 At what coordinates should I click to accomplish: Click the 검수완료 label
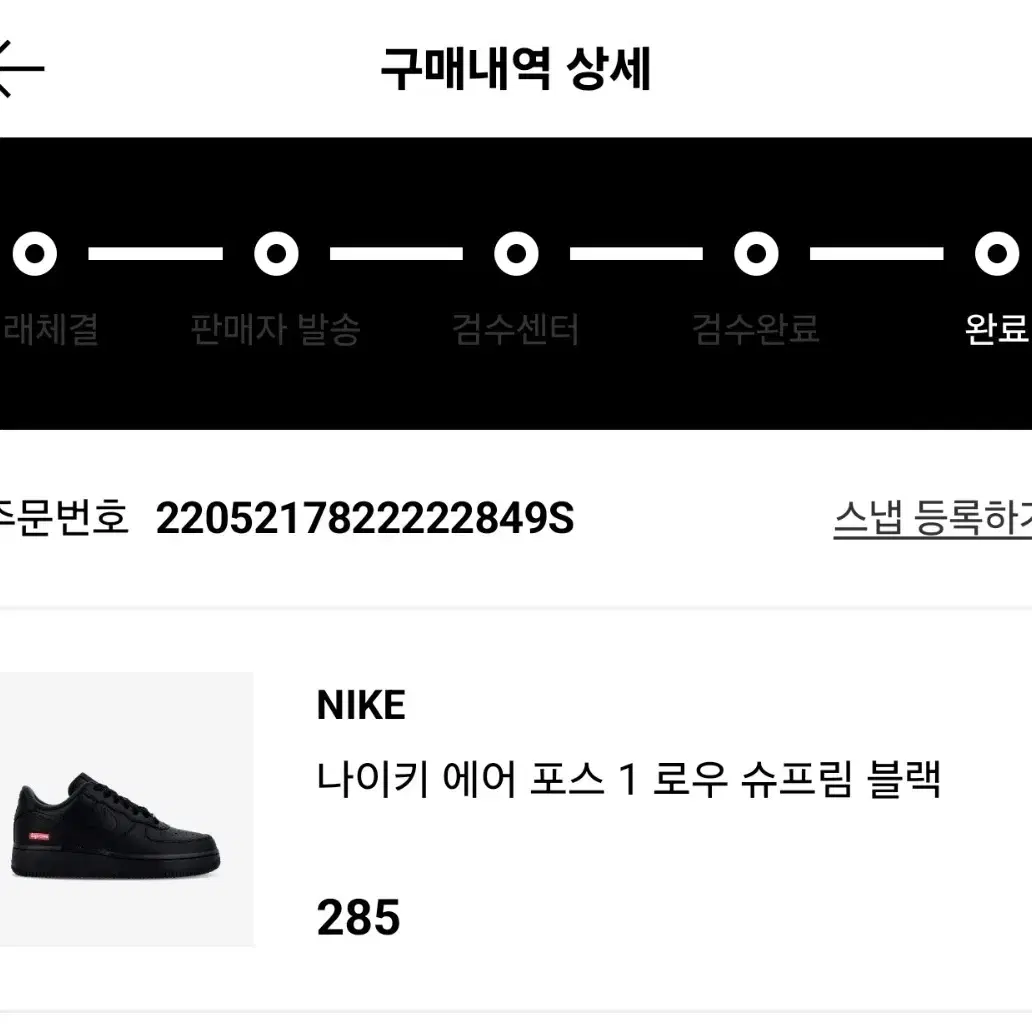756,329
